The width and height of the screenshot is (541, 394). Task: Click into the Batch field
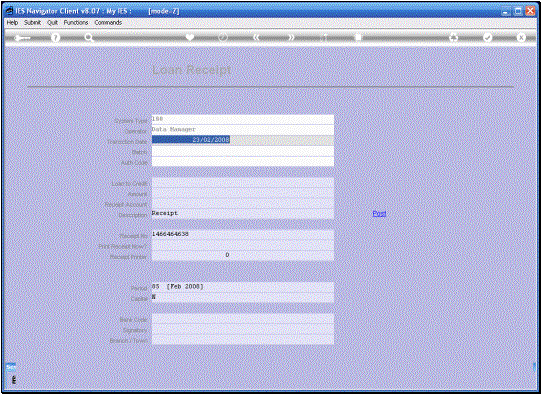[243, 151]
